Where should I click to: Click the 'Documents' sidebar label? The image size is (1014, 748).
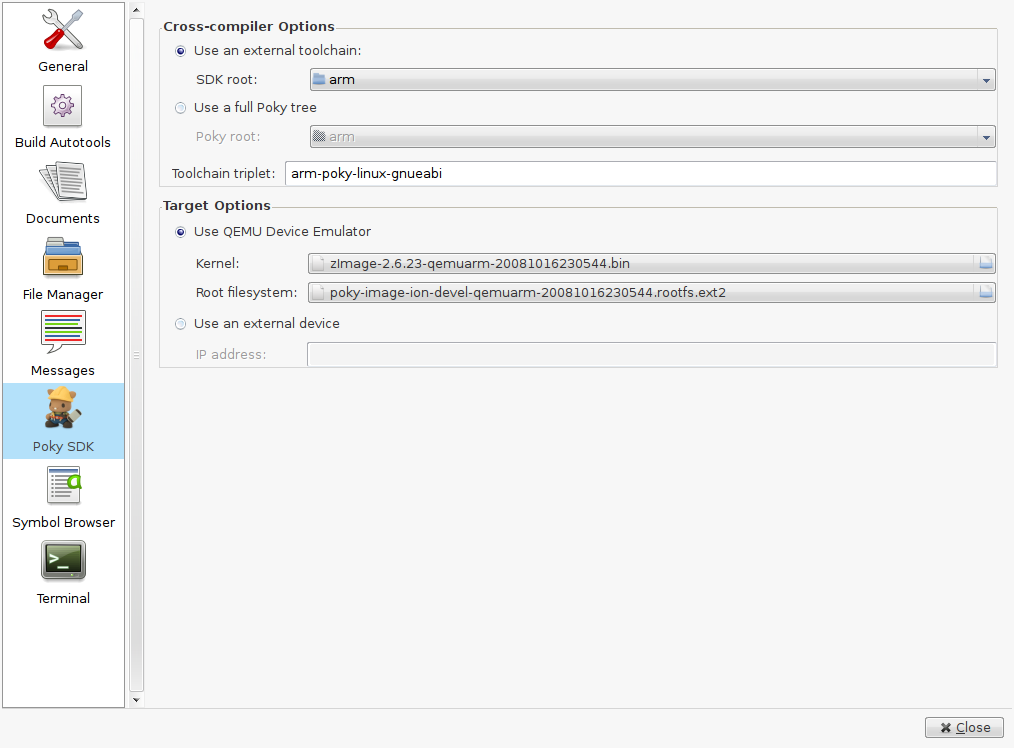[63, 219]
